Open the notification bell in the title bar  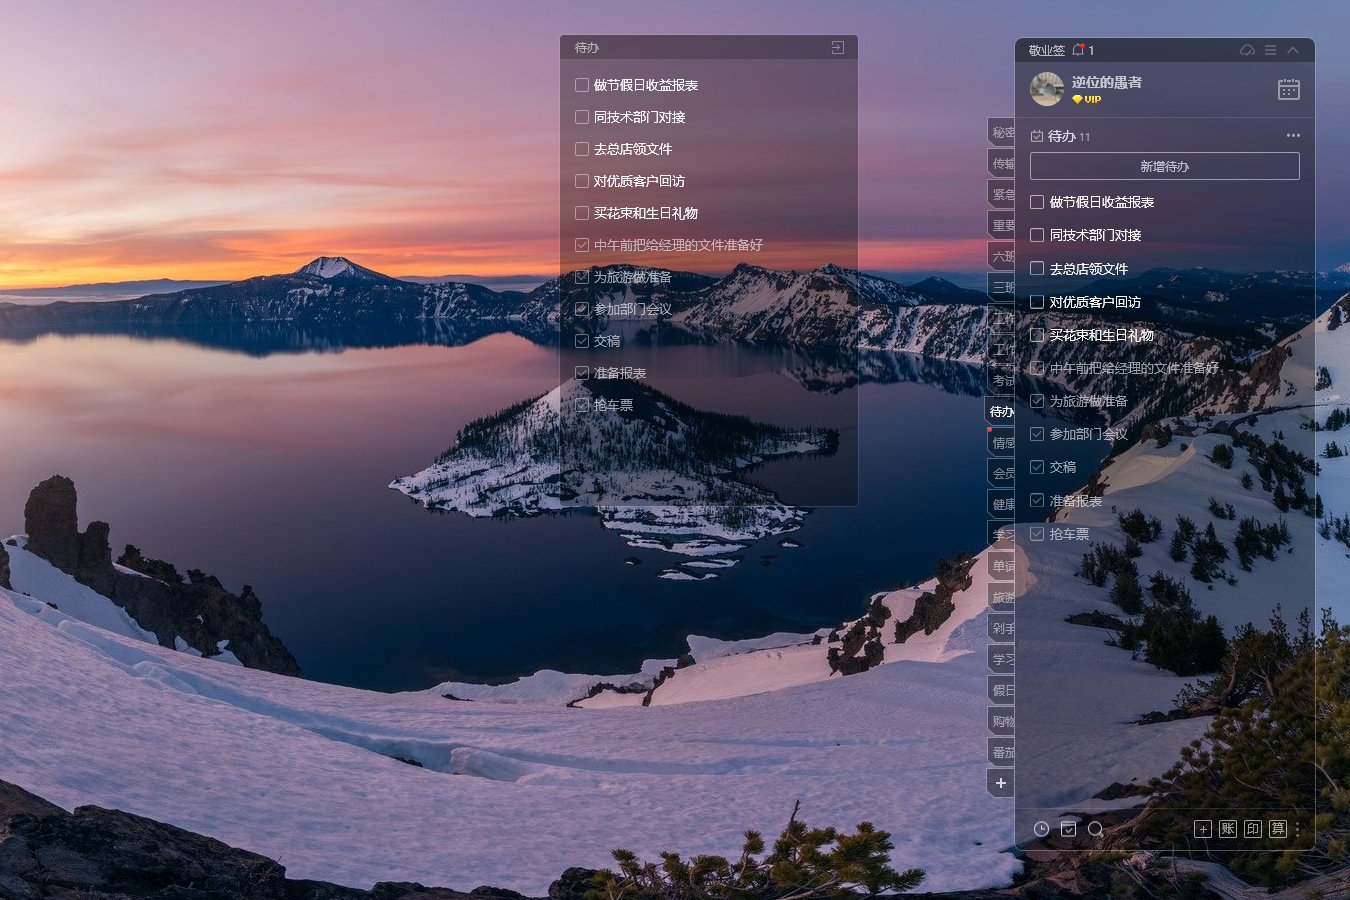click(1079, 50)
